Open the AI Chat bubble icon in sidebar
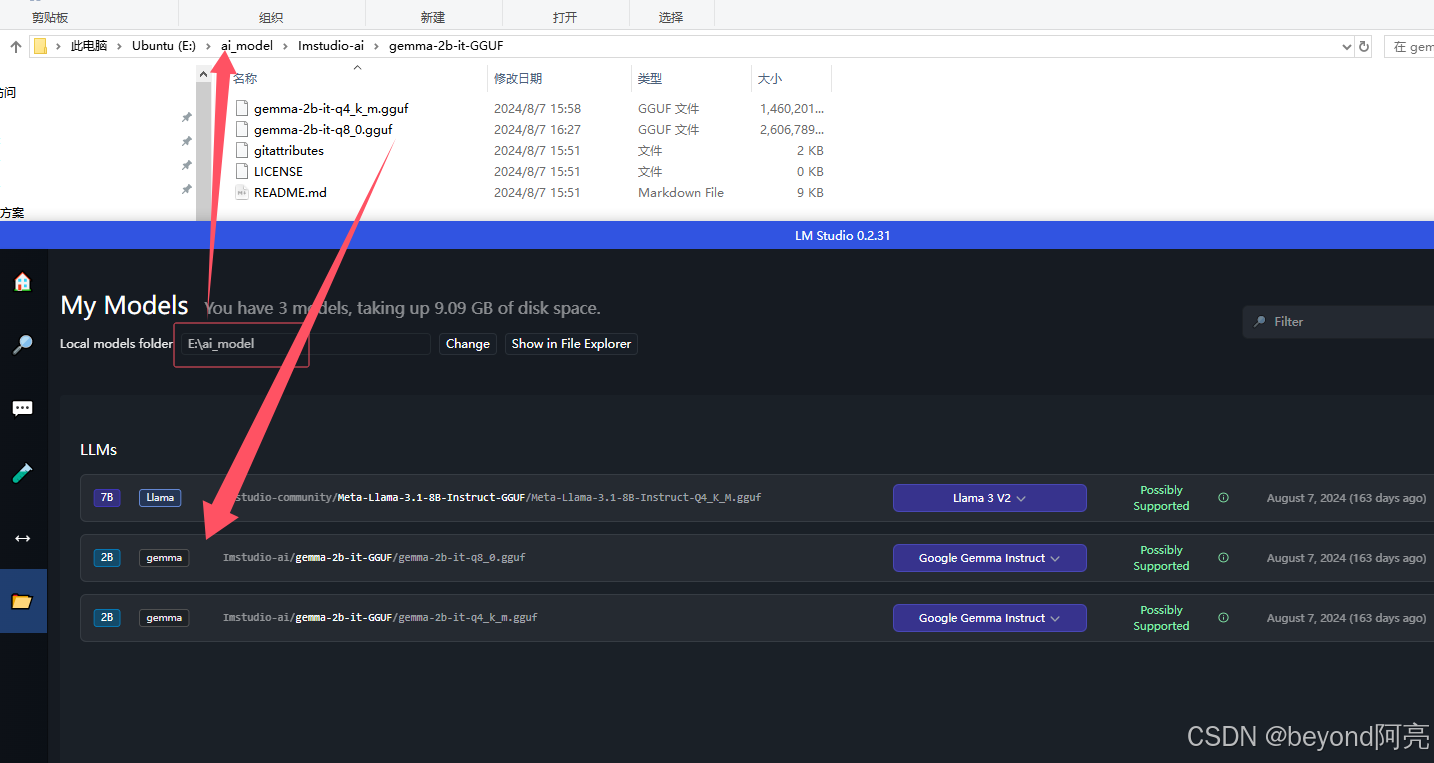The height and width of the screenshot is (763, 1434). tap(22, 409)
